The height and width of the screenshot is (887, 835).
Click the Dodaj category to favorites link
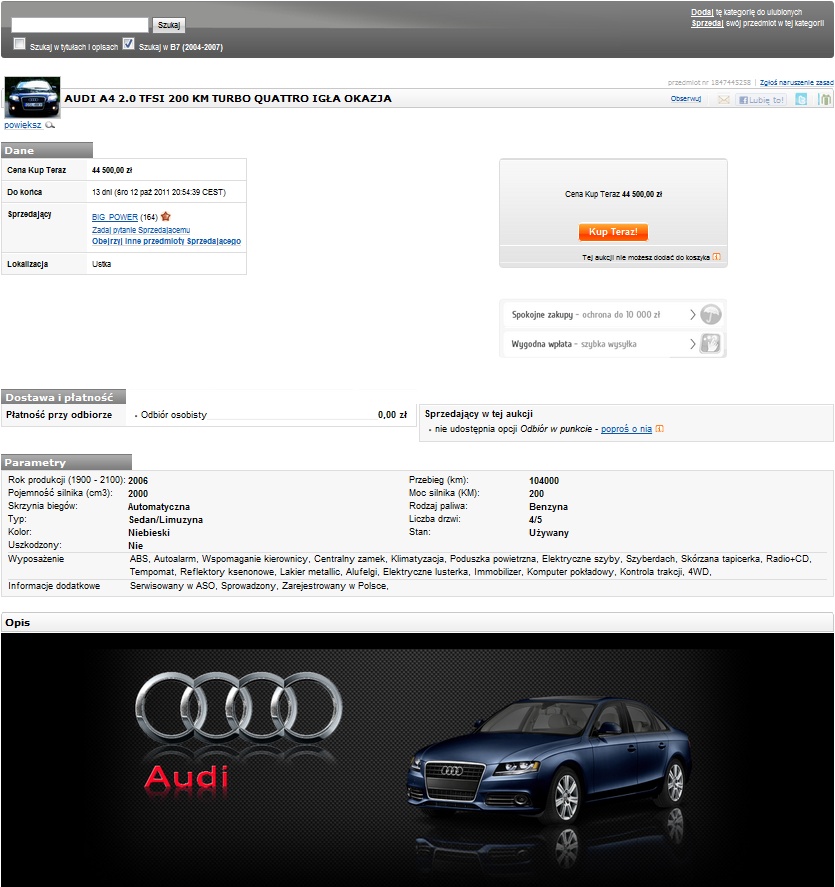pyautogui.click(x=702, y=12)
